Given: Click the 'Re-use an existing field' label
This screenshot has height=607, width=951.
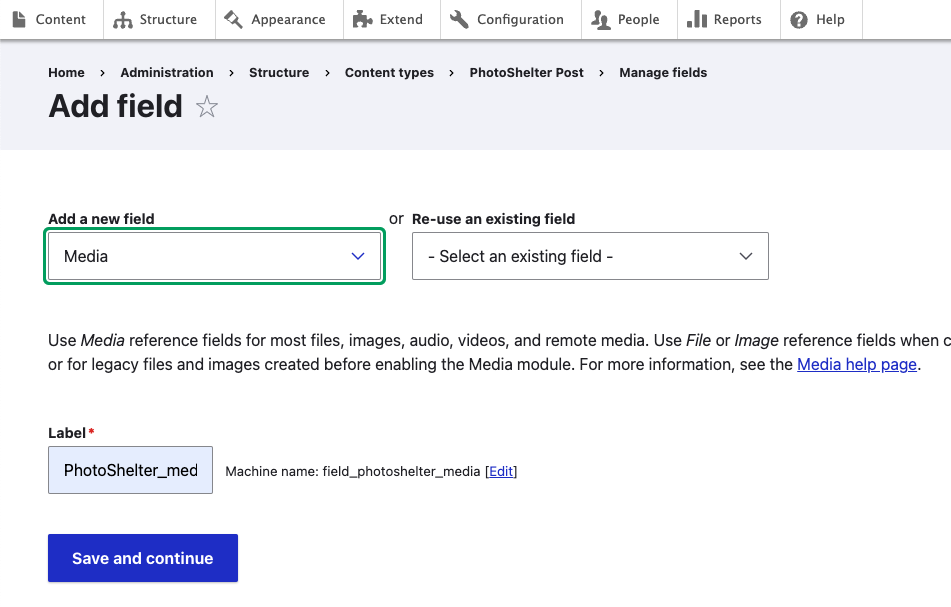Looking at the screenshot, I should pyautogui.click(x=493, y=219).
